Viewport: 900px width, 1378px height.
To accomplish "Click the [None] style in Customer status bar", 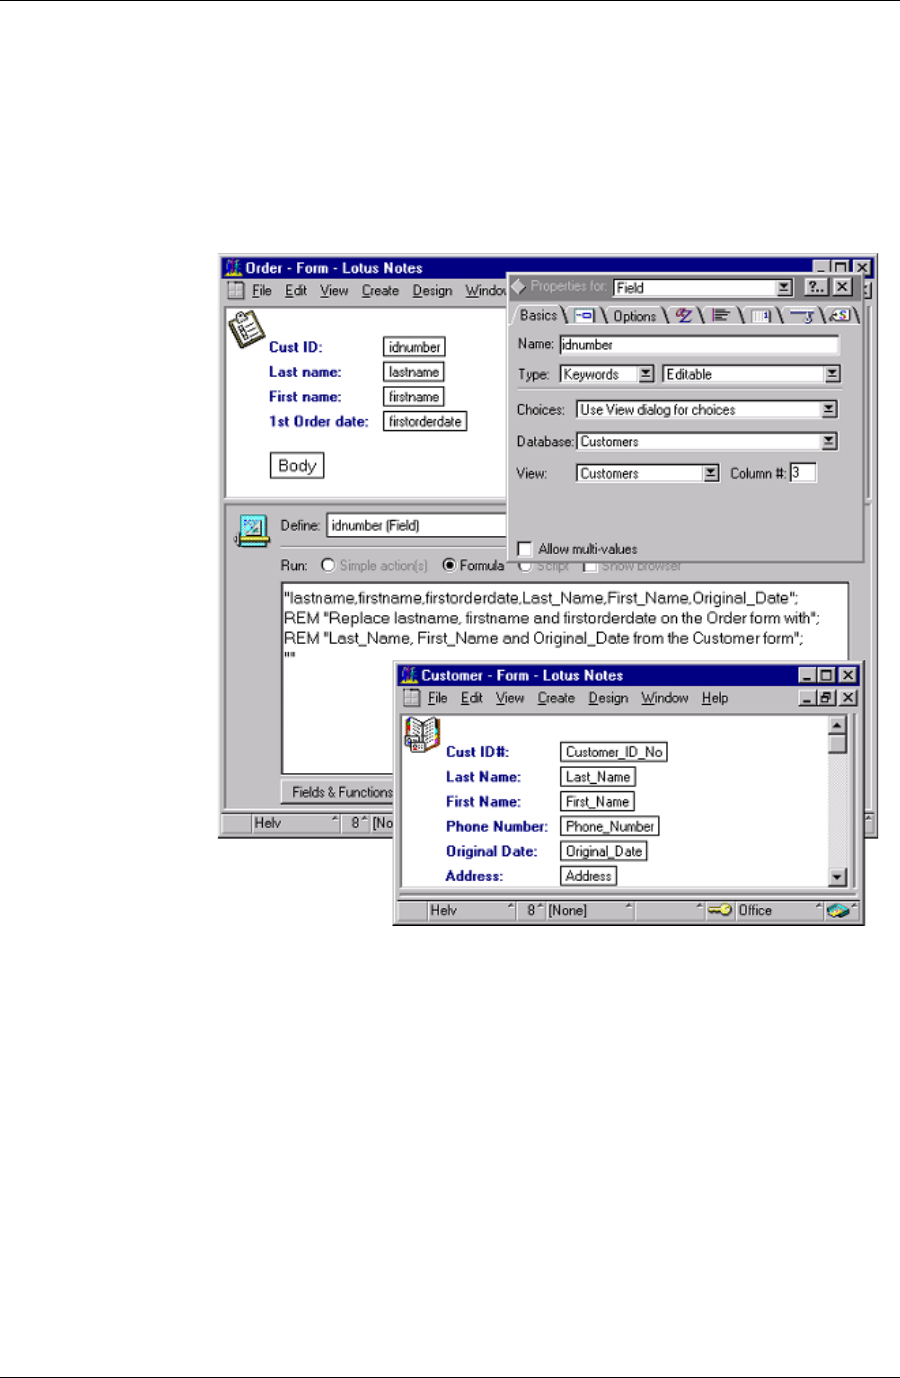I will [567, 911].
